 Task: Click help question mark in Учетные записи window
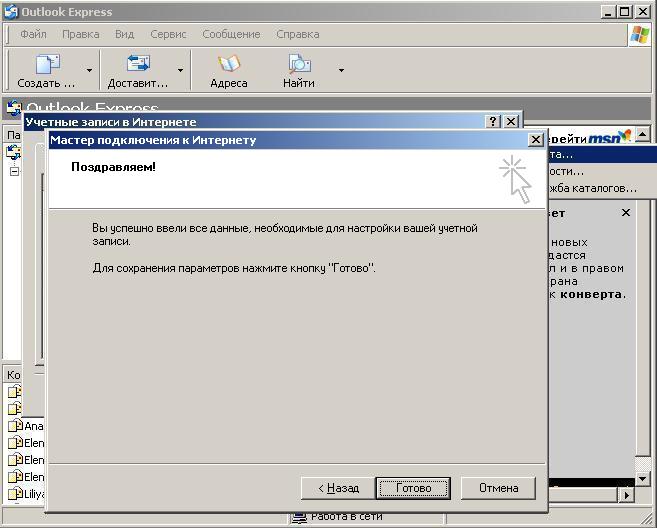click(x=493, y=122)
